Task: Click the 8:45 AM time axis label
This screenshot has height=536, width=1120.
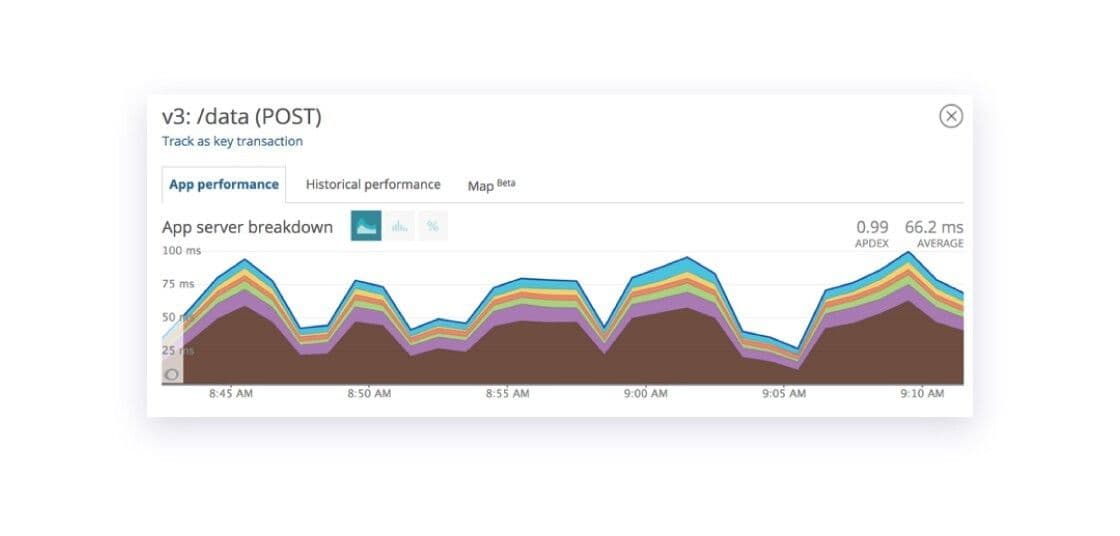Action: click(x=231, y=394)
